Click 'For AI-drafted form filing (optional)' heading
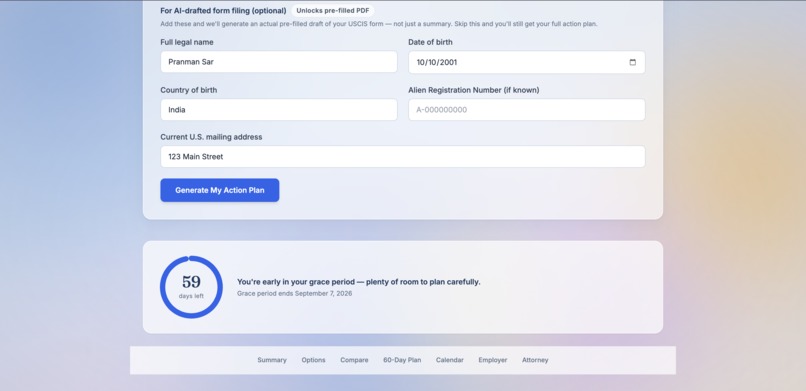The image size is (806, 391). [223, 10]
